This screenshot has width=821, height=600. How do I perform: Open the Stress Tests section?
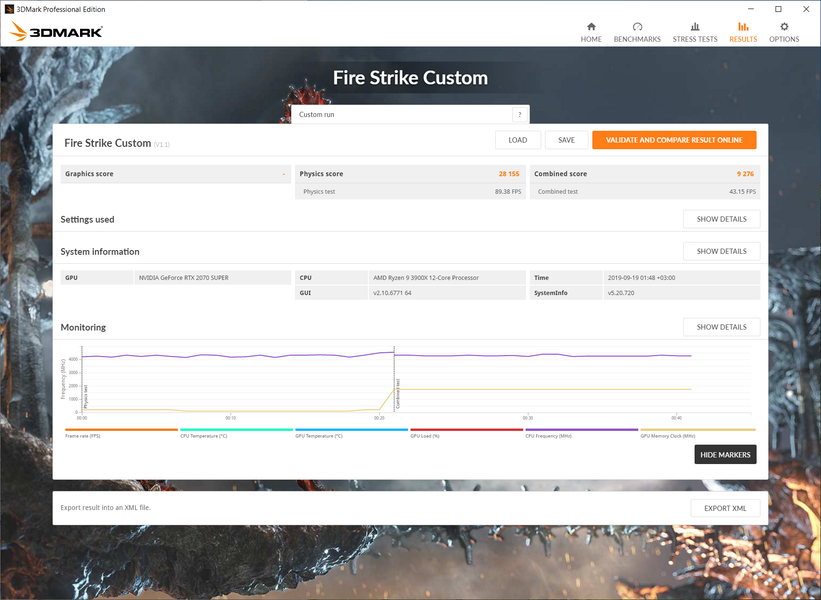tap(695, 32)
